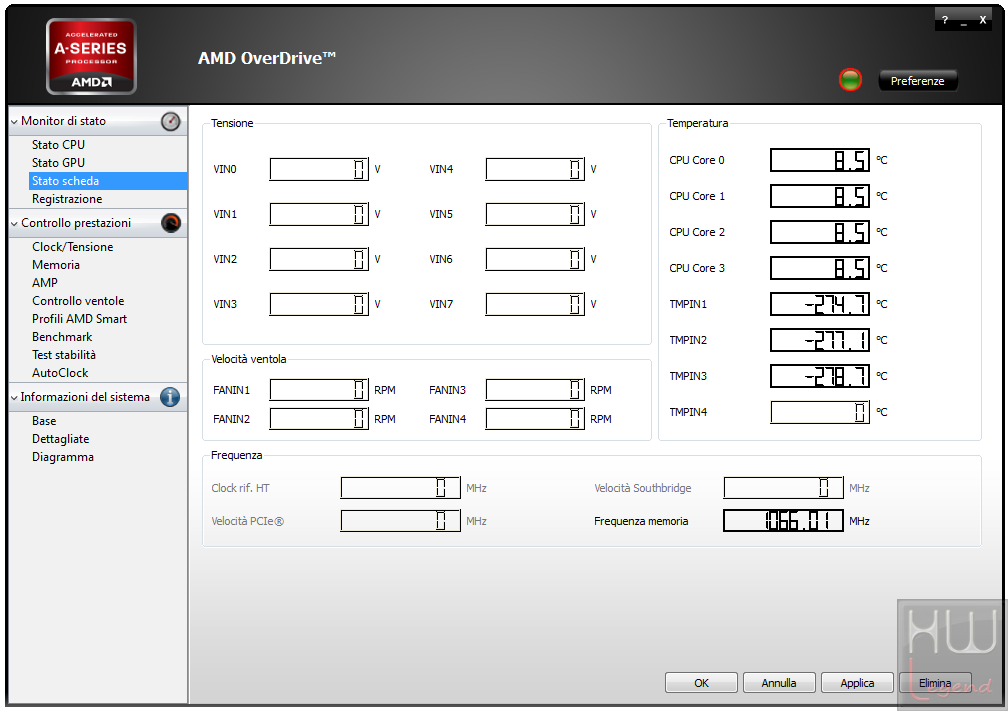
Task: Click the CPU Core 0 temperature readout
Action: (x=820, y=160)
